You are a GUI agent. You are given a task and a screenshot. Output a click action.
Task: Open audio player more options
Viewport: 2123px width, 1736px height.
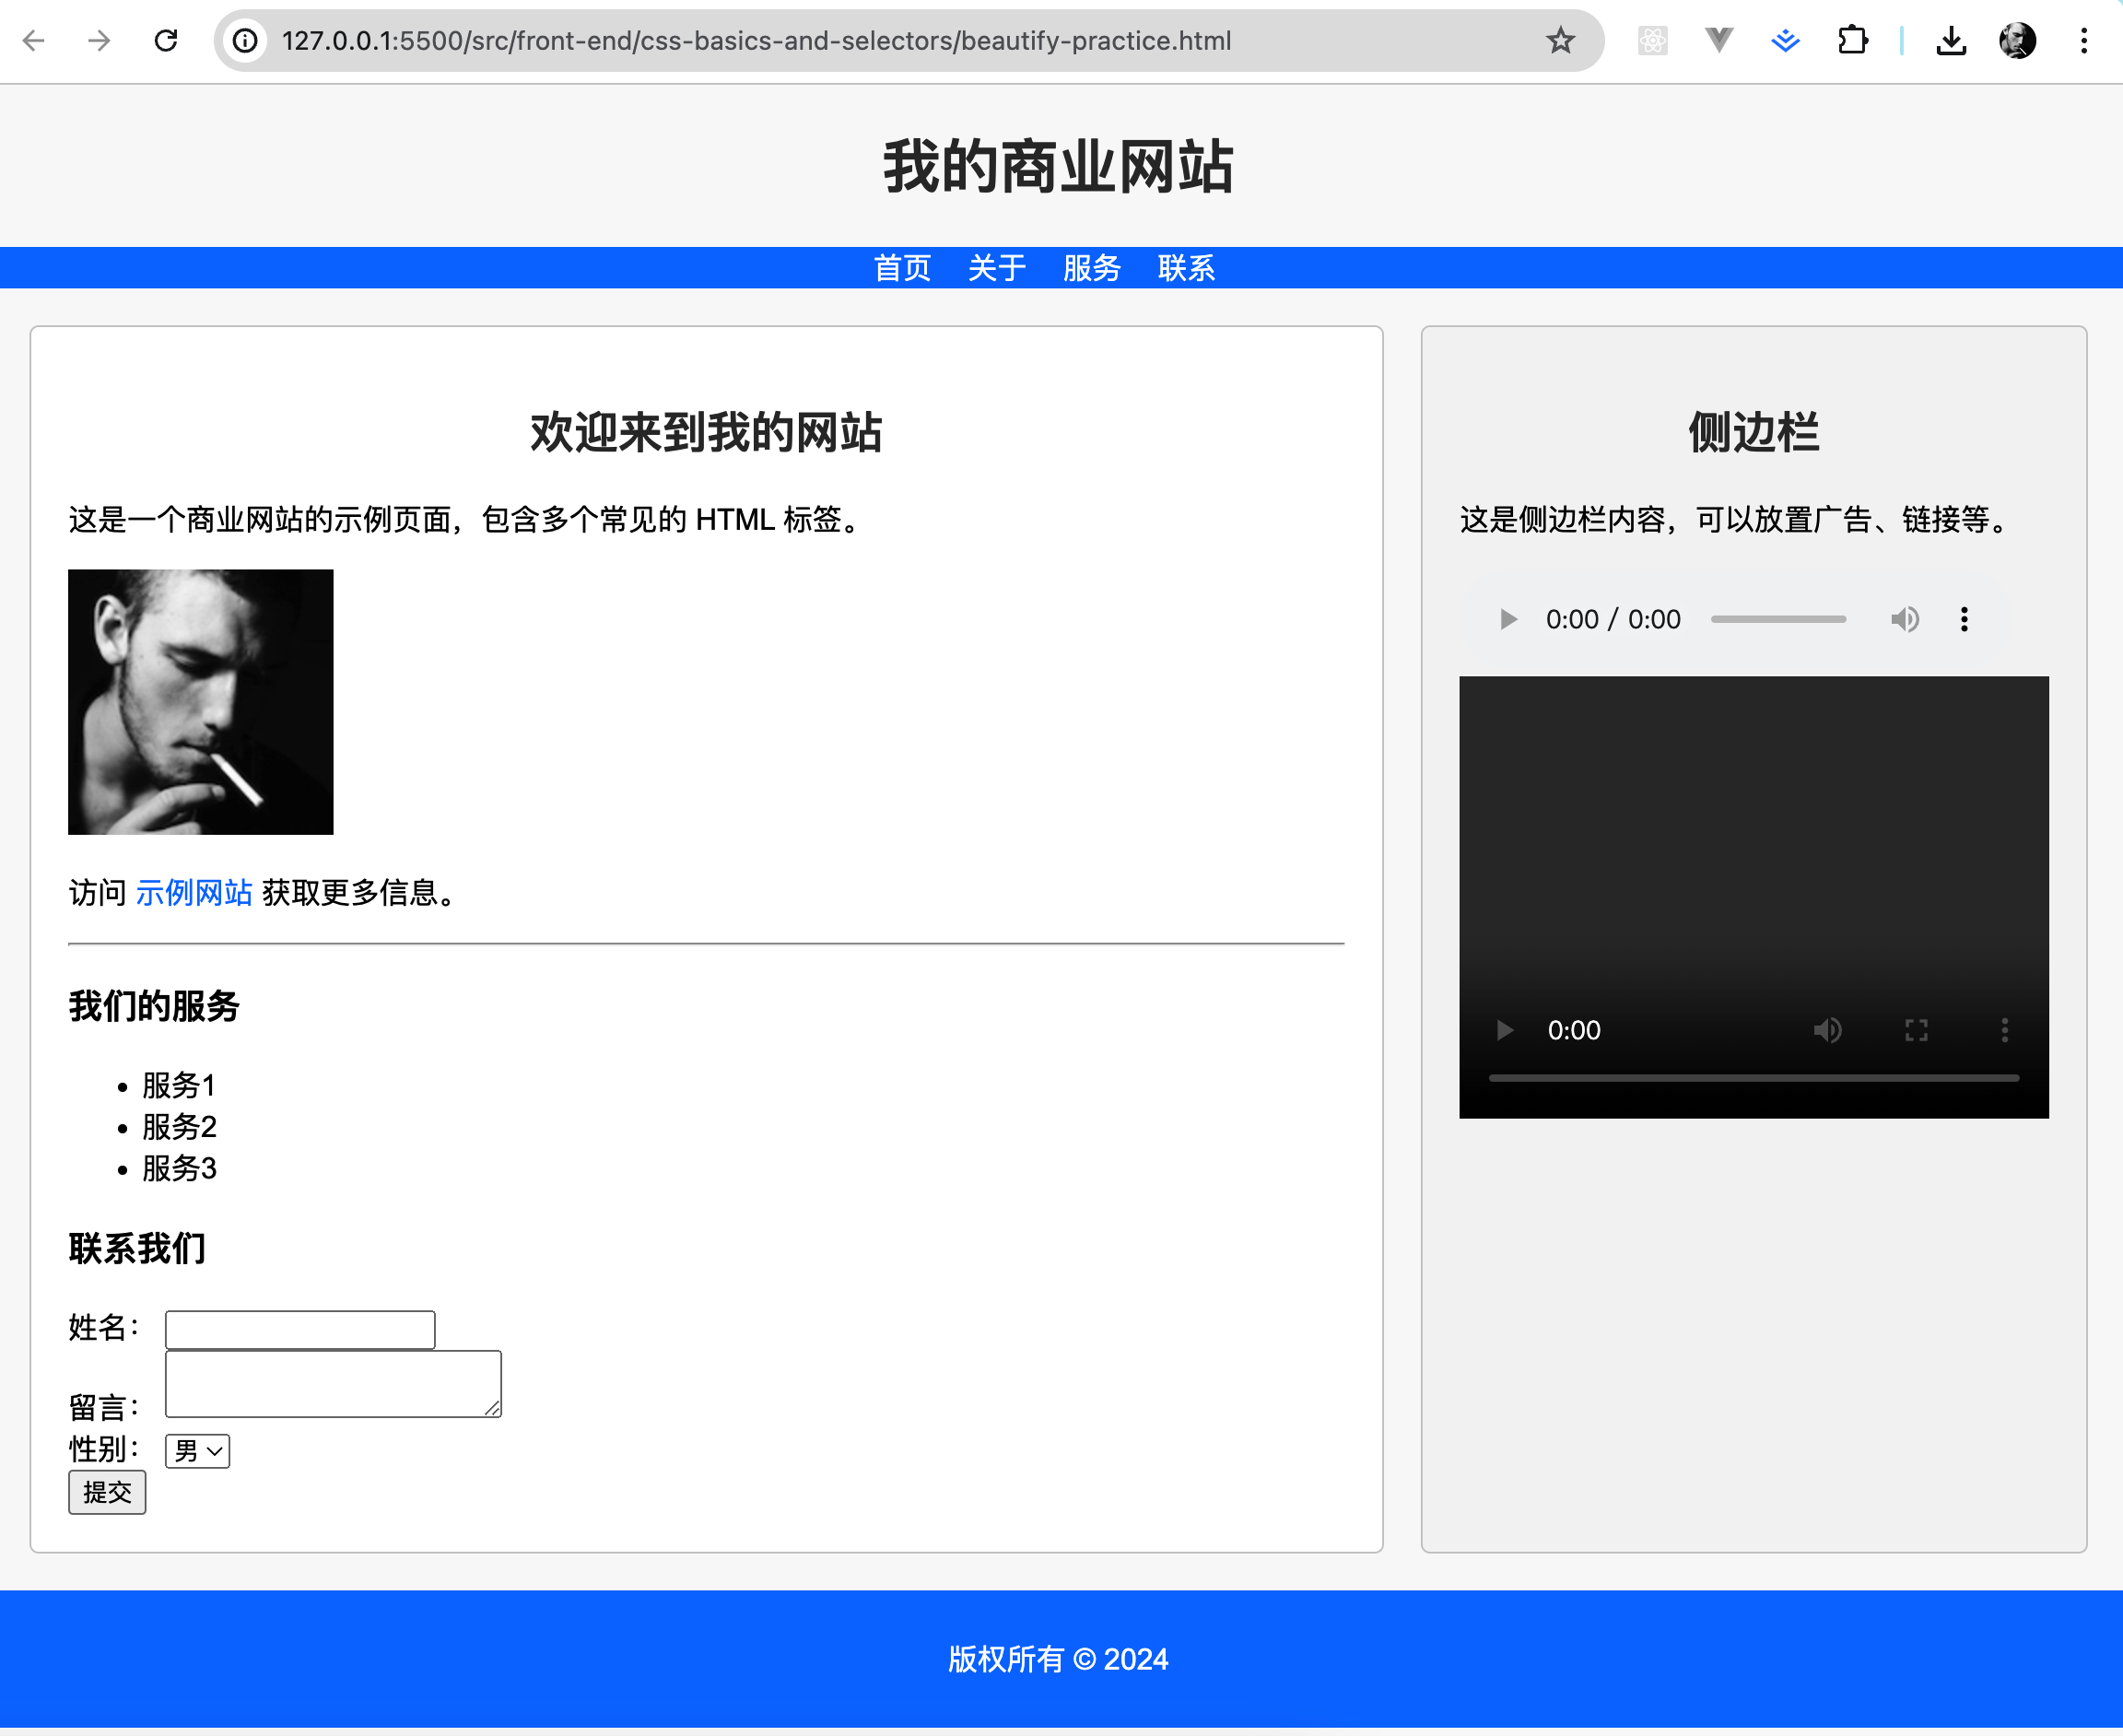[1964, 620]
